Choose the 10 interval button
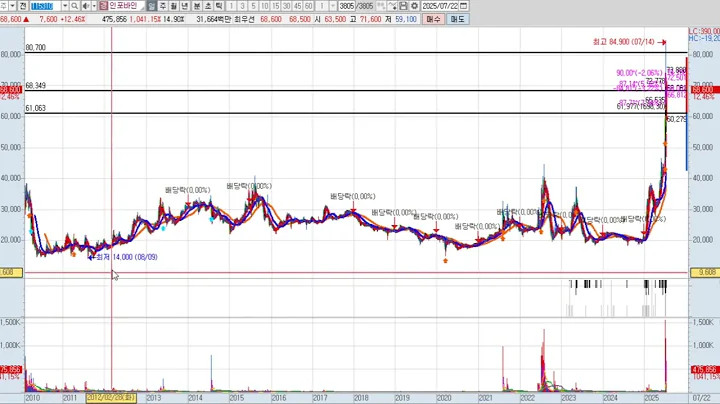 (x=264, y=6)
